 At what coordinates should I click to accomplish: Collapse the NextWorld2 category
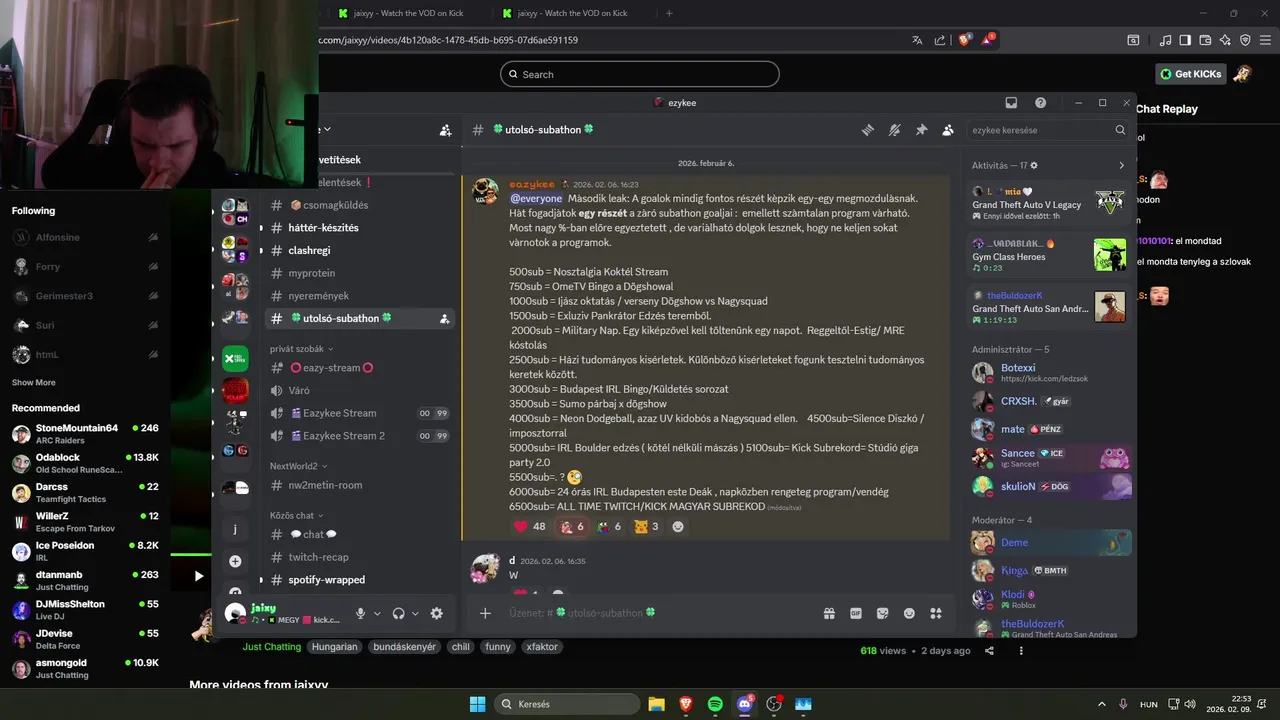[x=298, y=466]
